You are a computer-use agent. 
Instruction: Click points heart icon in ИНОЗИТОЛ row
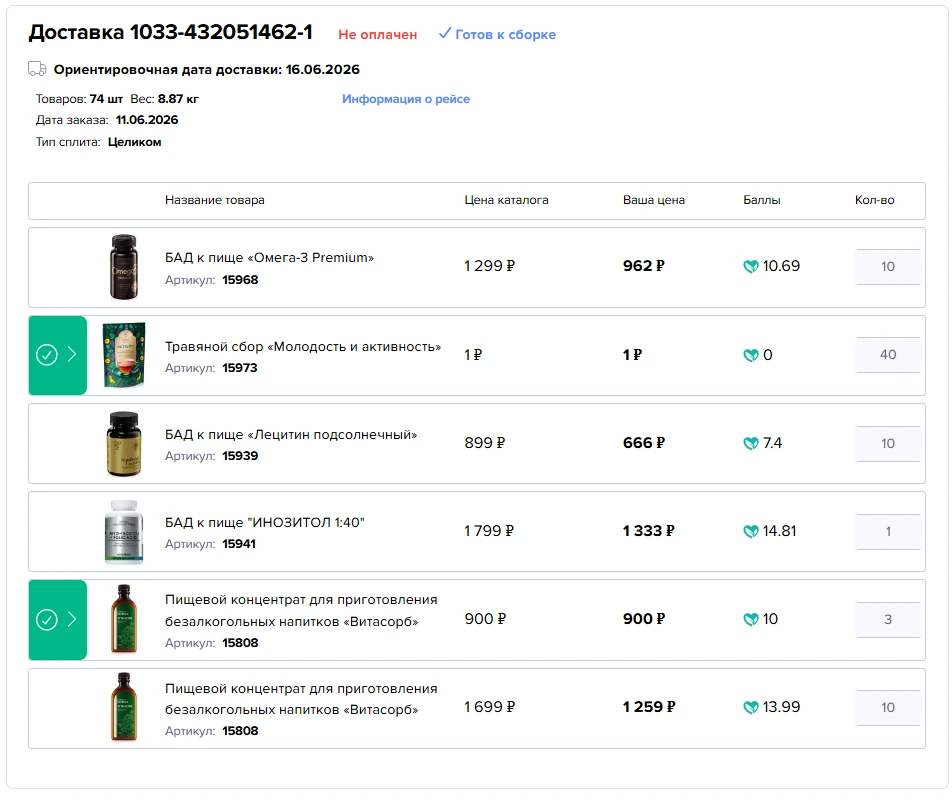(751, 531)
